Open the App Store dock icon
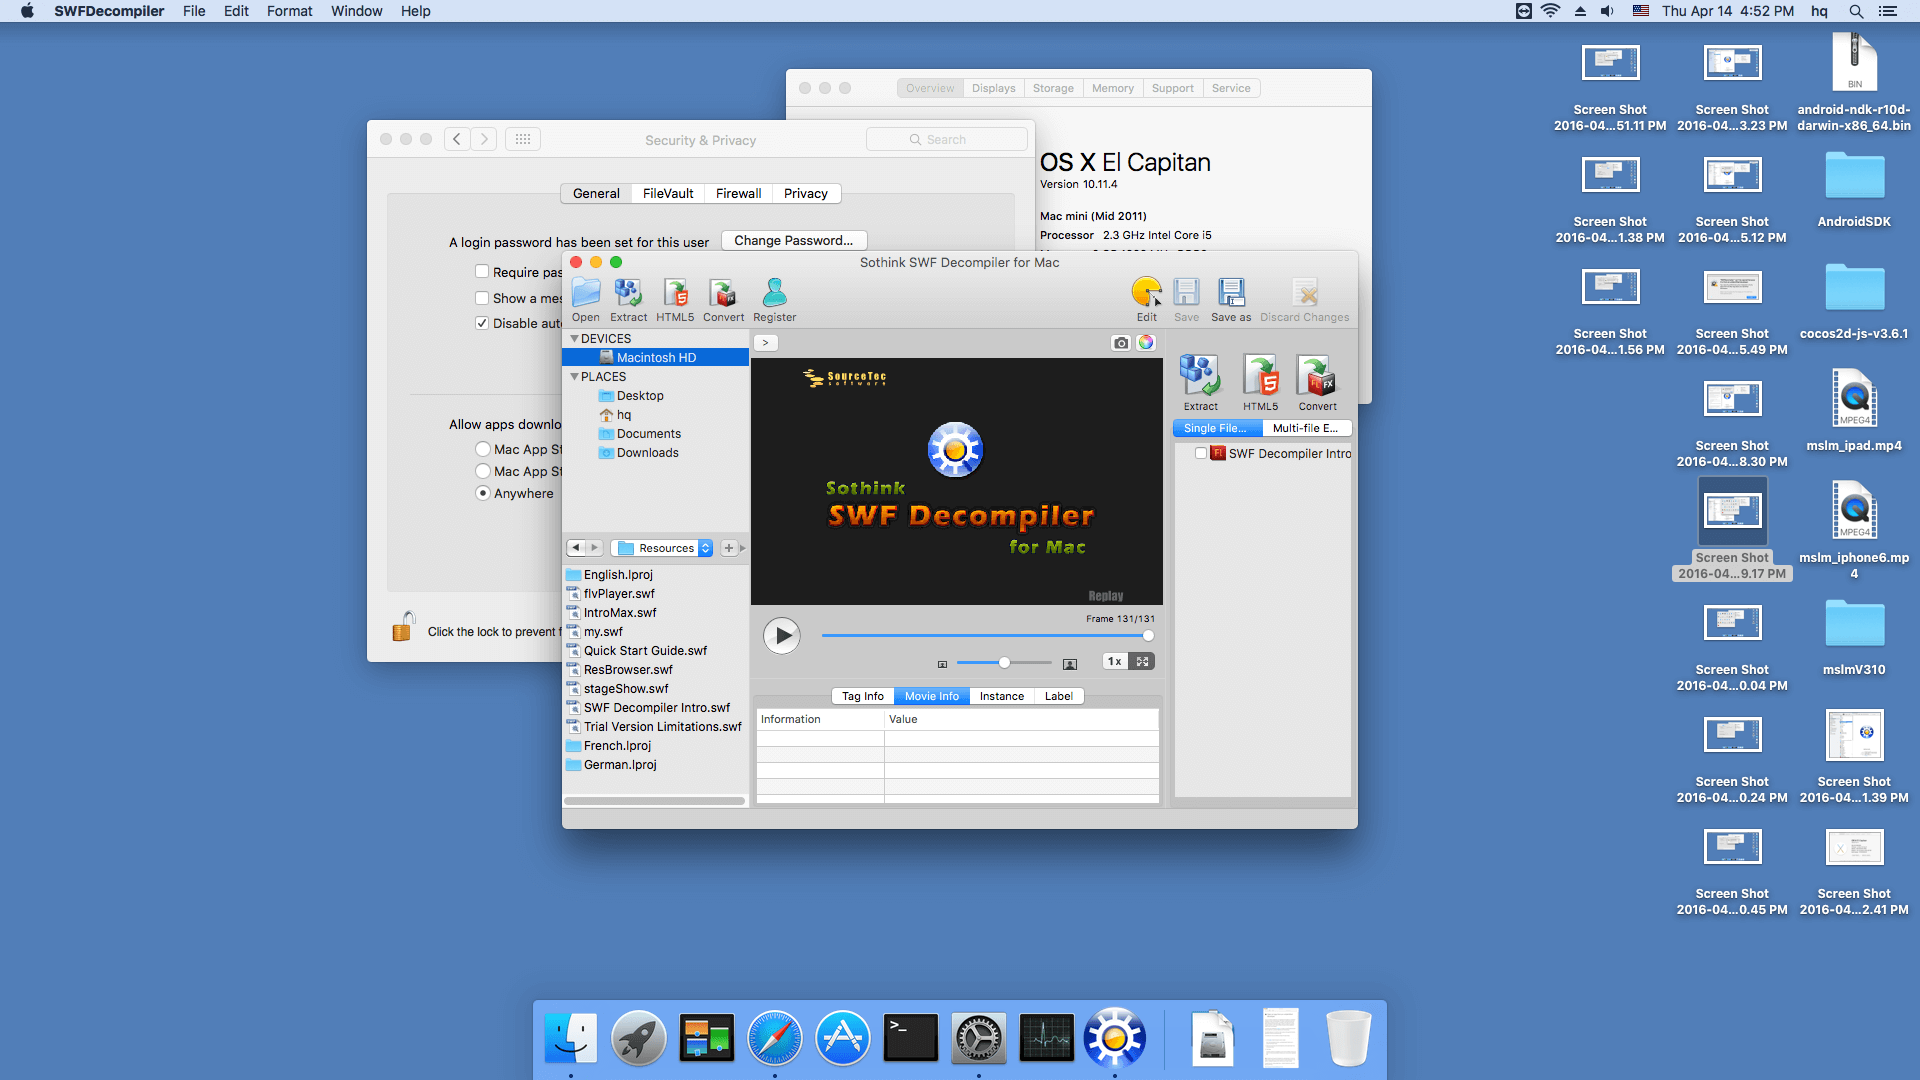 [843, 1038]
